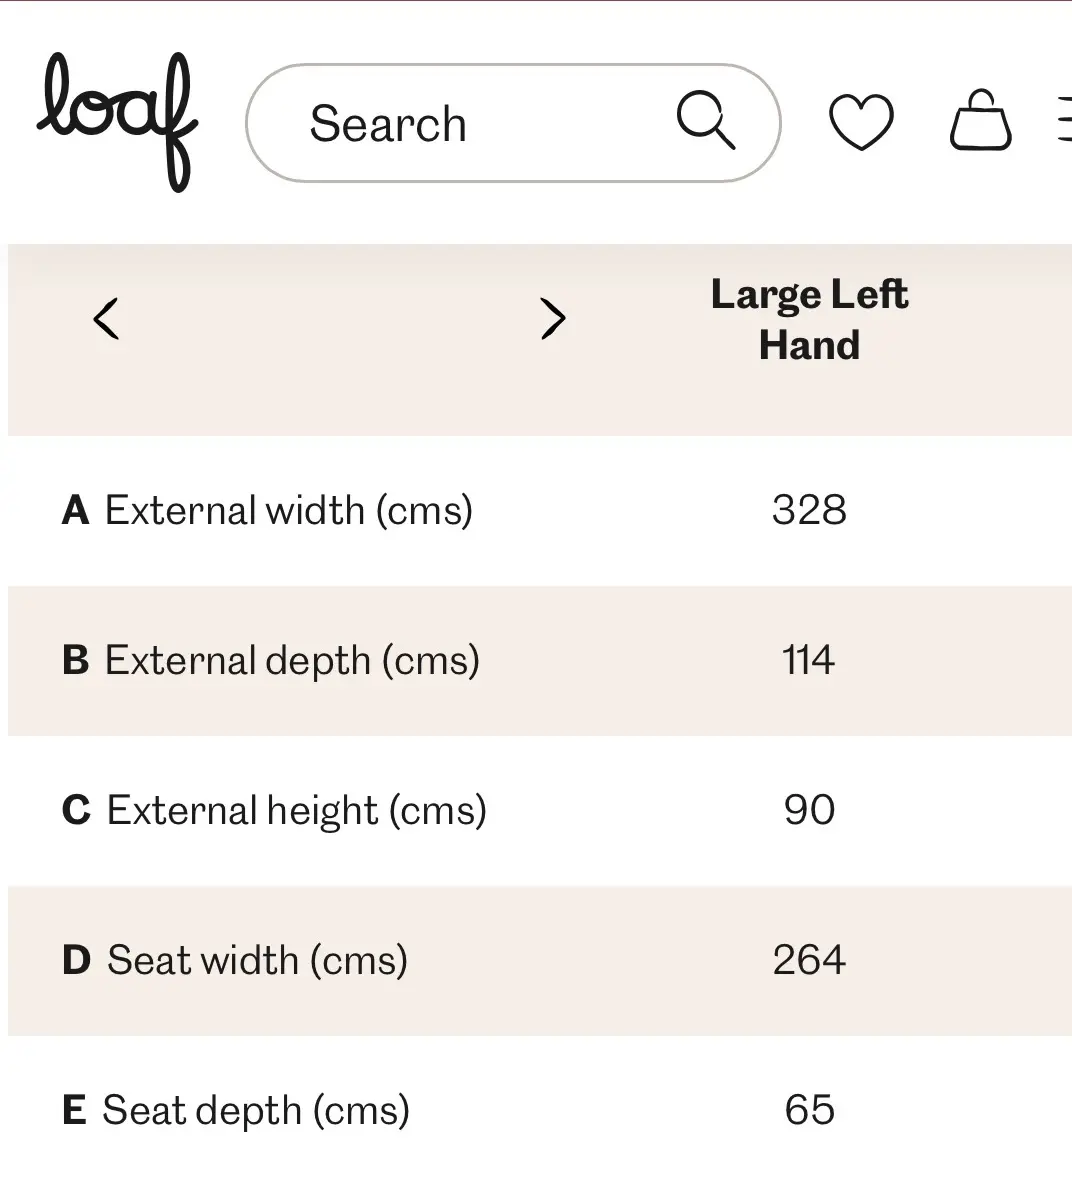Click the External width (cms) row label

[x=288, y=511]
